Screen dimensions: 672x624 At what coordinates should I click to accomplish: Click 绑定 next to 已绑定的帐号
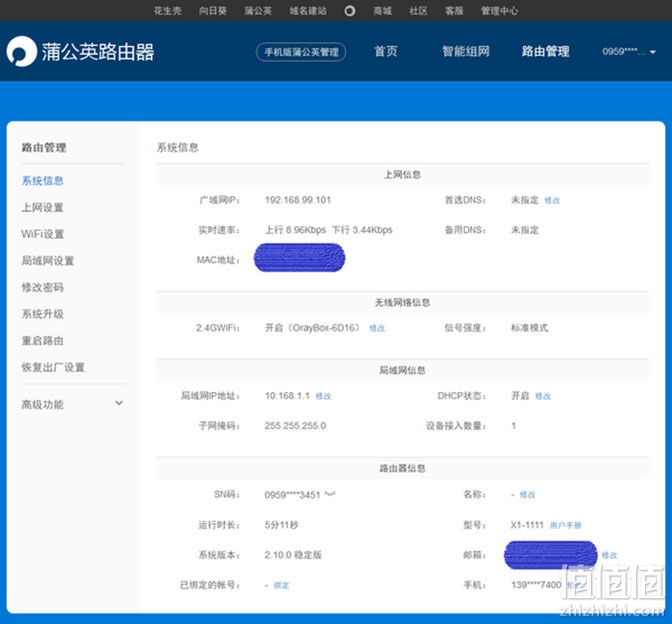pos(281,585)
